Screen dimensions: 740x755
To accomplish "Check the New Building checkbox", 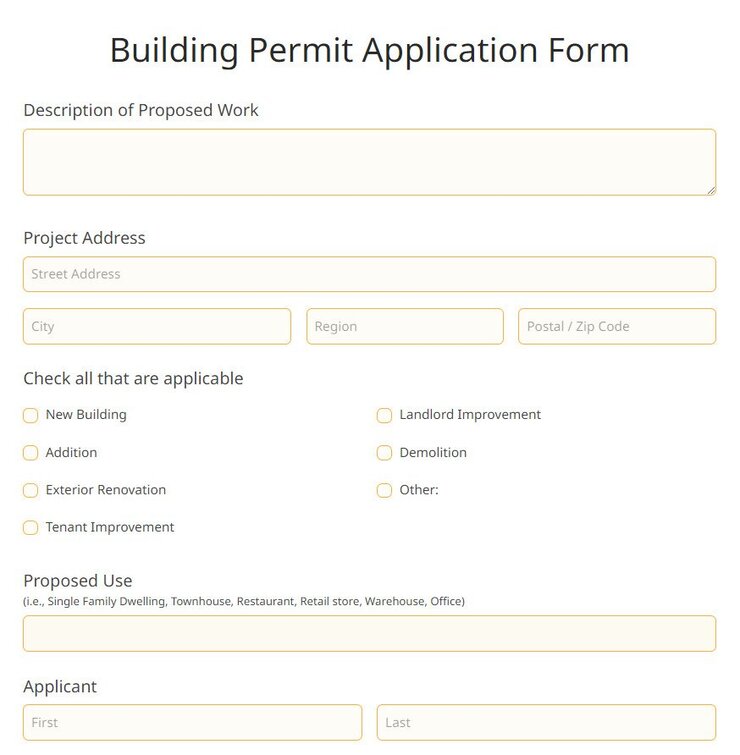I will tap(31, 415).
